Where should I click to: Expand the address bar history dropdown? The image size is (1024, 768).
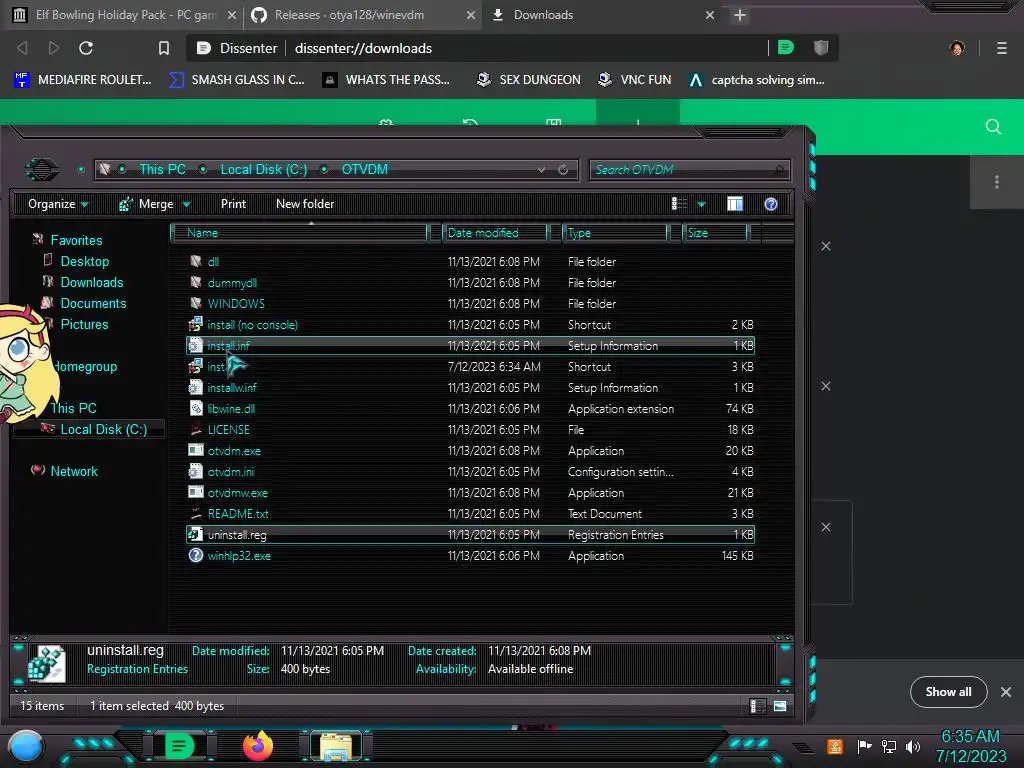tap(541, 170)
